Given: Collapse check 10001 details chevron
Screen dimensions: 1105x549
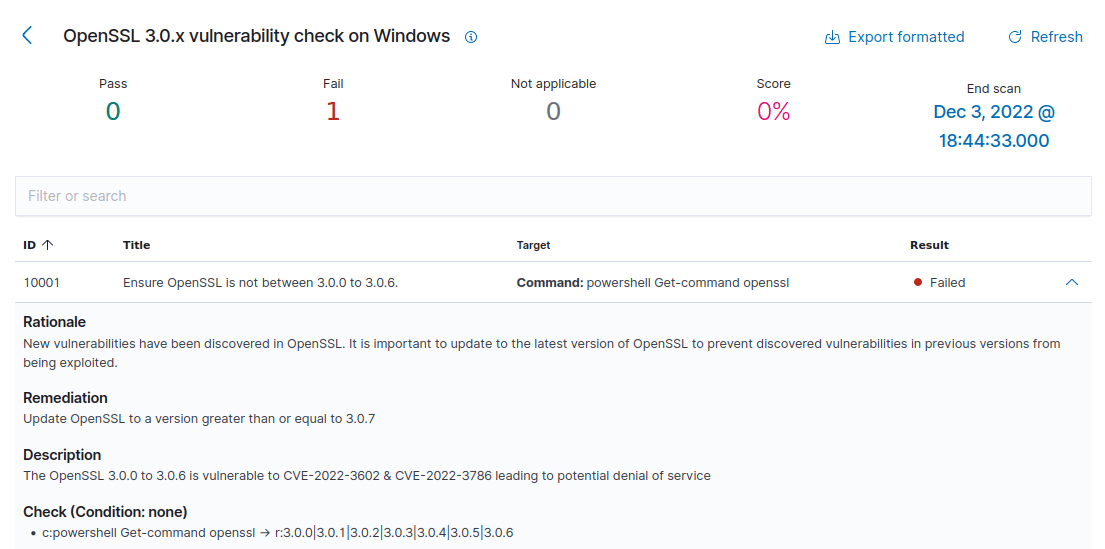Looking at the screenshot, I should click(1072, 282).
